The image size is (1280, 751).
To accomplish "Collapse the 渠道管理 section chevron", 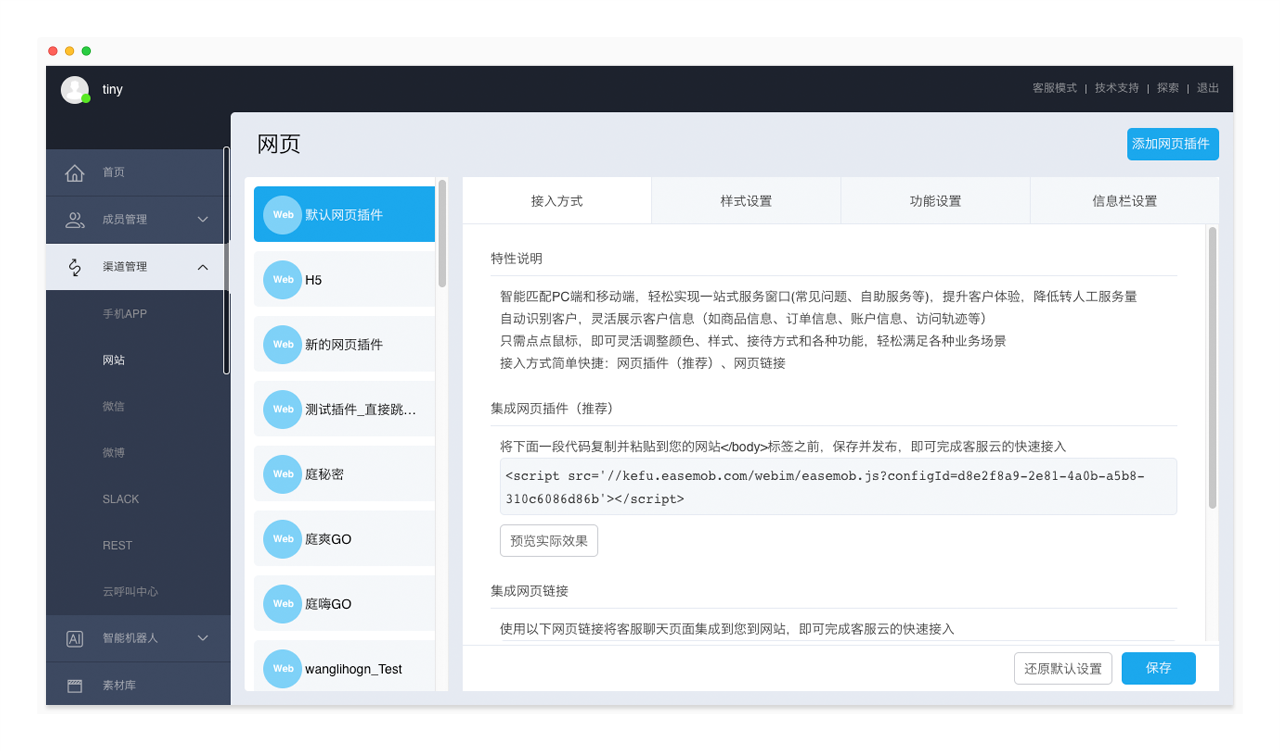I will [203, 267].
